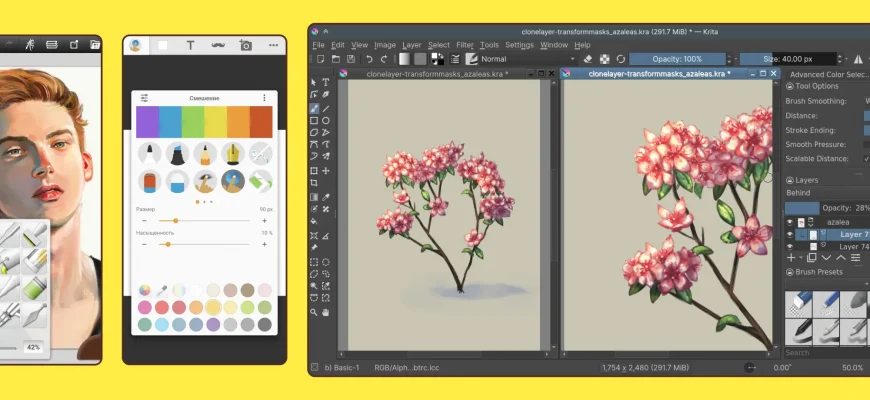The image size is (870, 400).
Task: Select the Freehand Brush tool in Krita toolbox
Action: [314, 108]
